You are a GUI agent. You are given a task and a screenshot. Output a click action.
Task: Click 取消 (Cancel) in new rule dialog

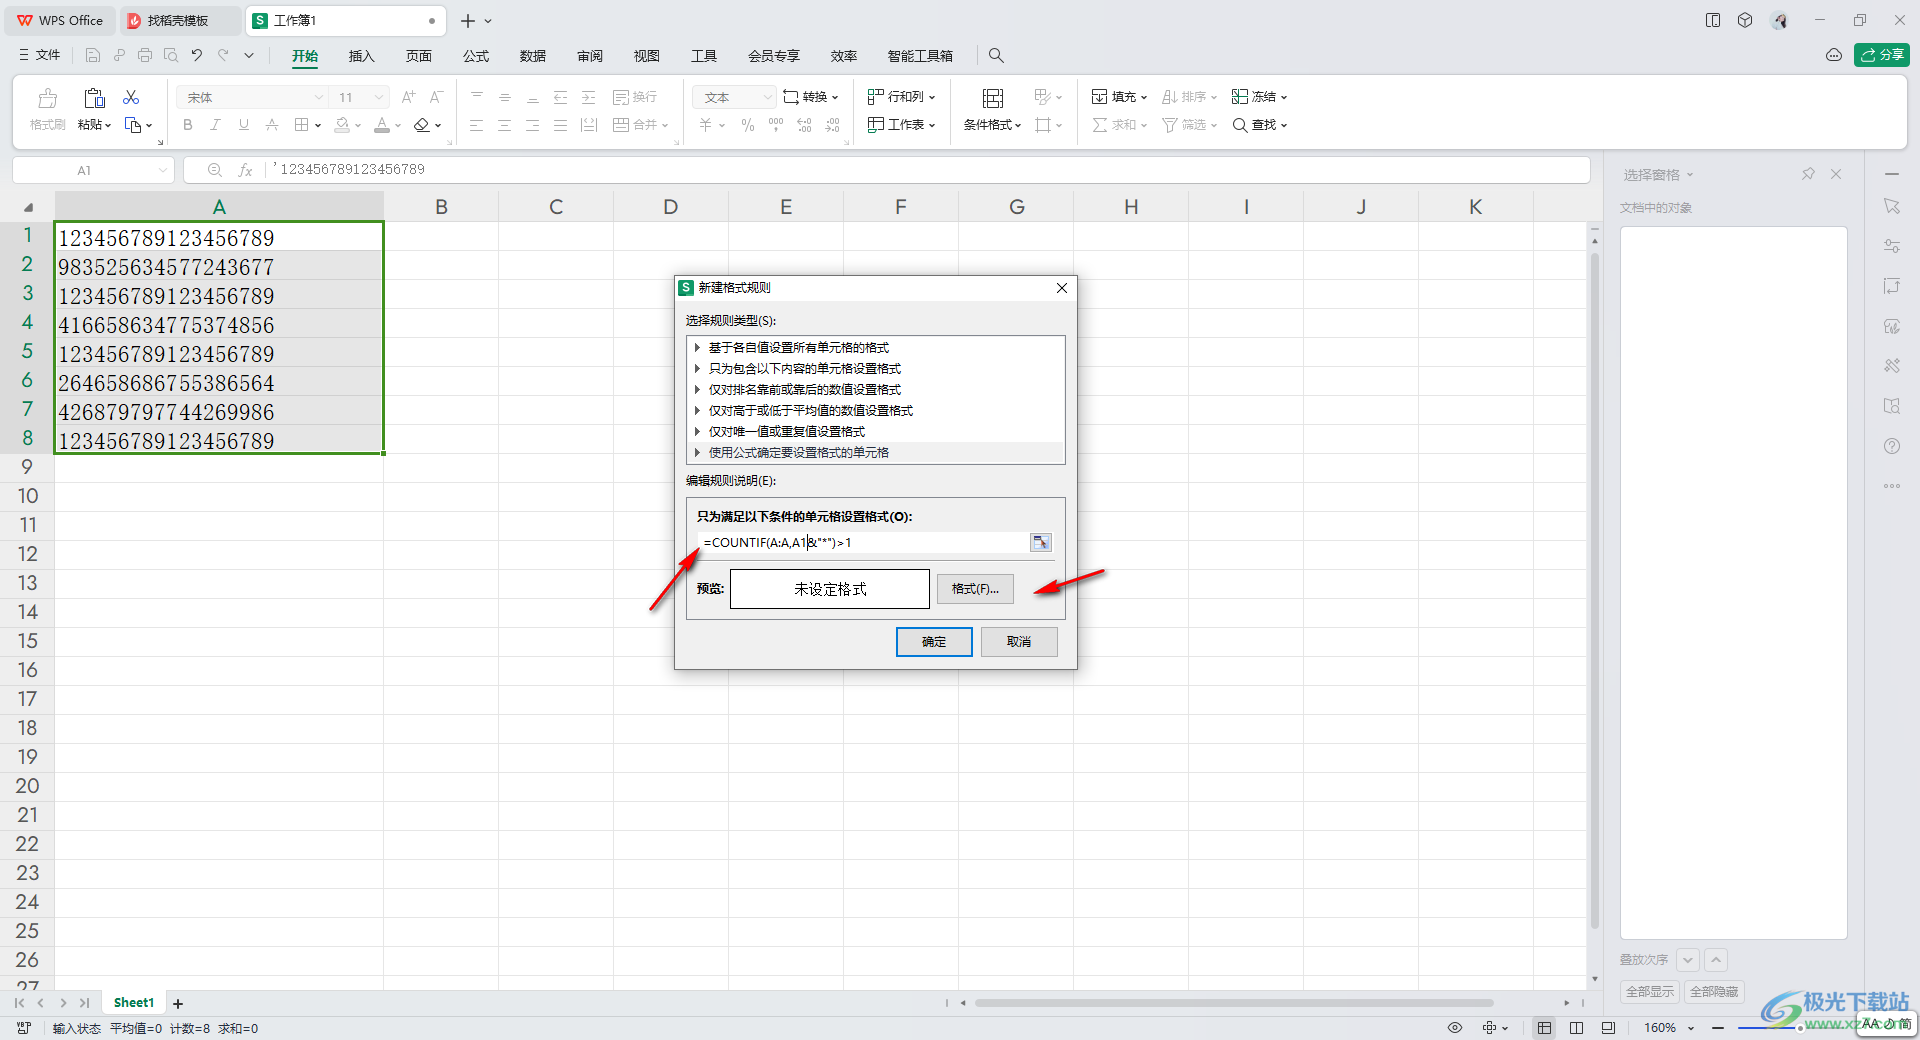coord(1019,642)
